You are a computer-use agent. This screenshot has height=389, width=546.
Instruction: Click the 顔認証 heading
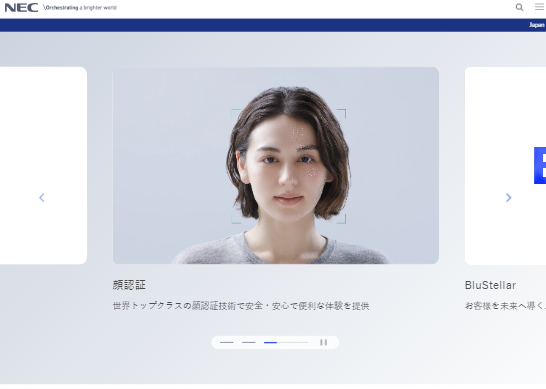tap(129, 285)
